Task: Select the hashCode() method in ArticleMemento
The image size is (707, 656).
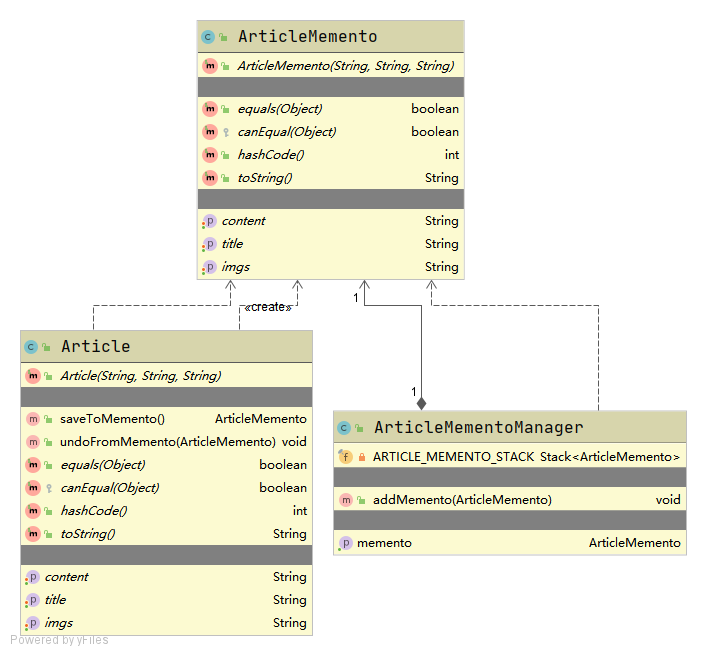Action: [270, 155]
